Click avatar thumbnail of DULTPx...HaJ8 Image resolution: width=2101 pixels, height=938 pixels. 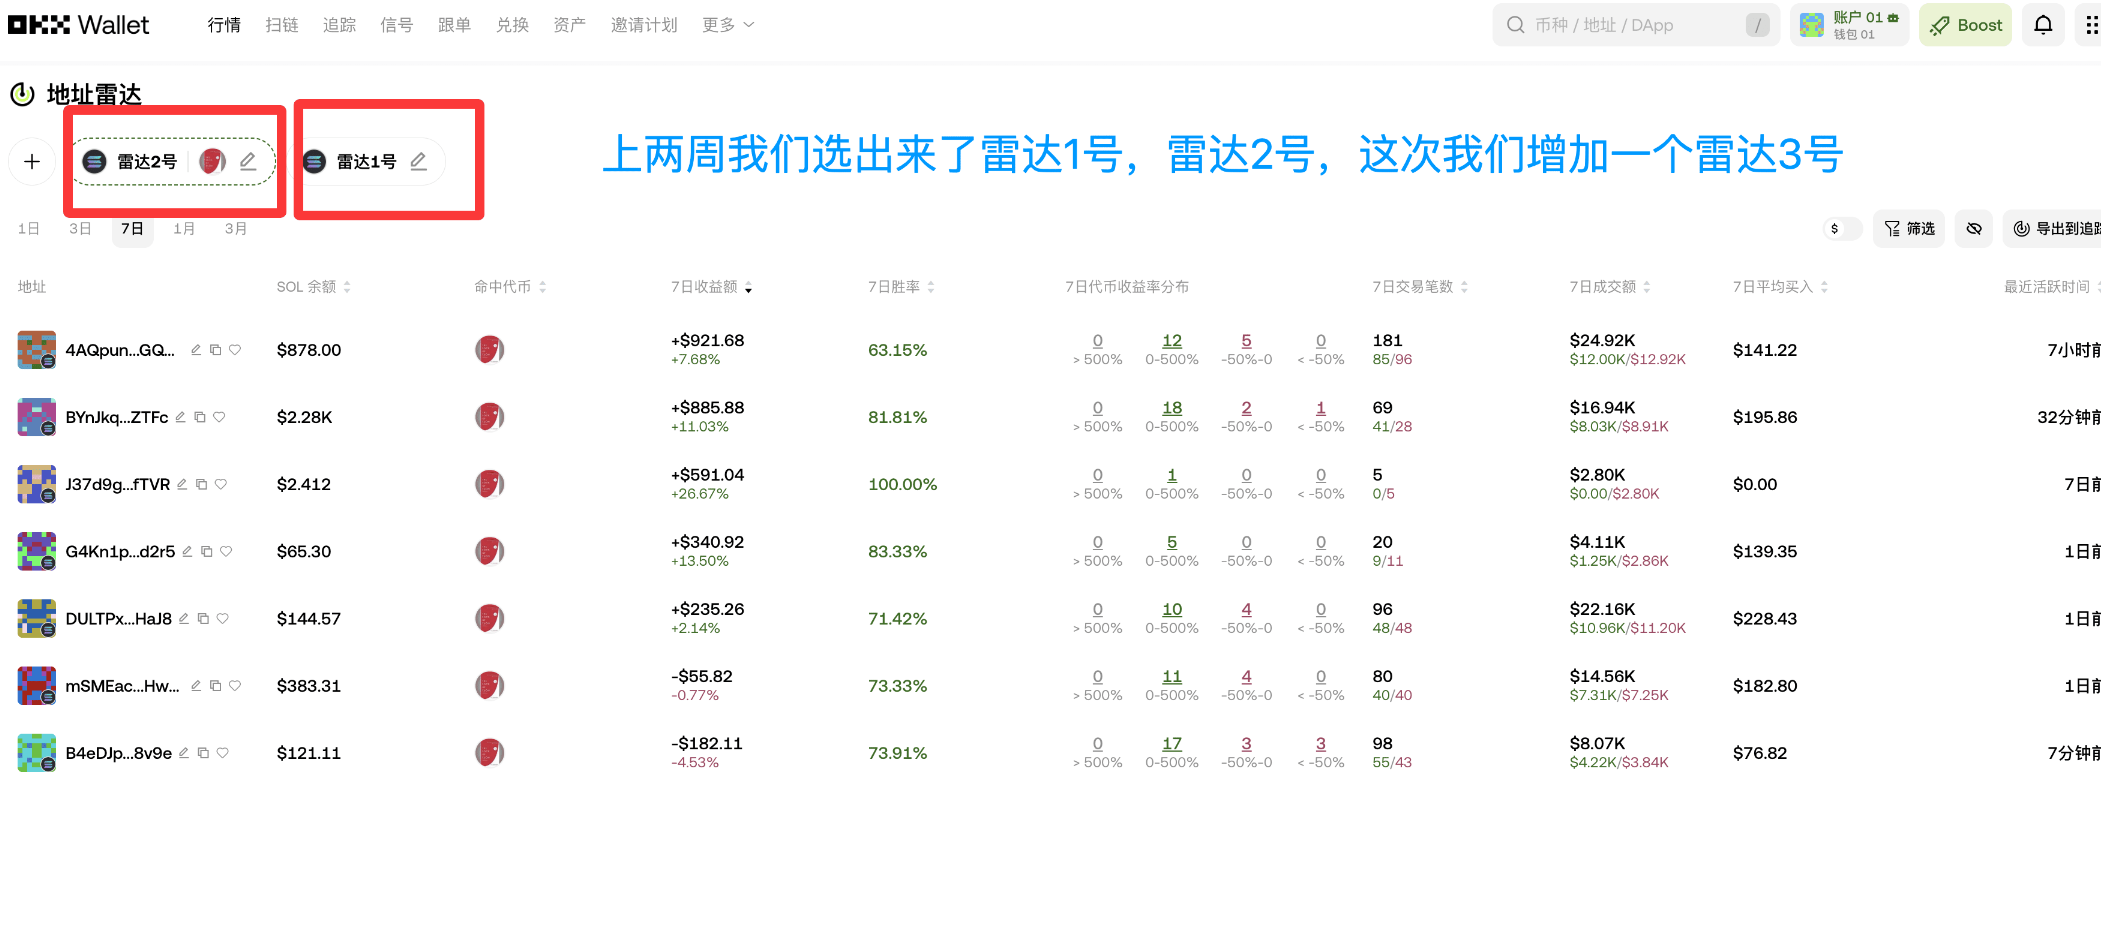[x=37, y=618]
